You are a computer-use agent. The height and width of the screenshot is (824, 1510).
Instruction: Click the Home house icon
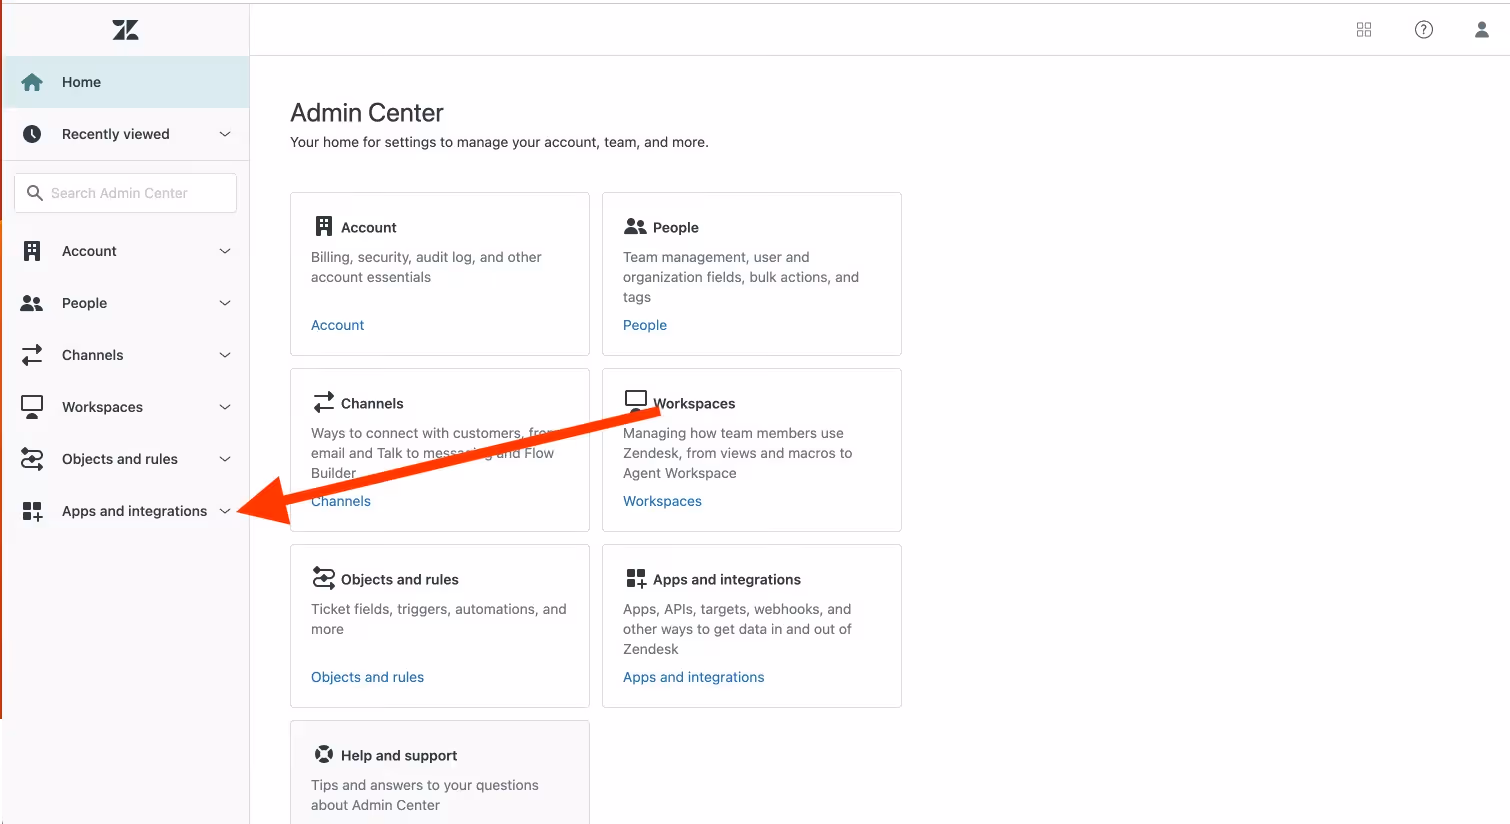pos(32,82)
